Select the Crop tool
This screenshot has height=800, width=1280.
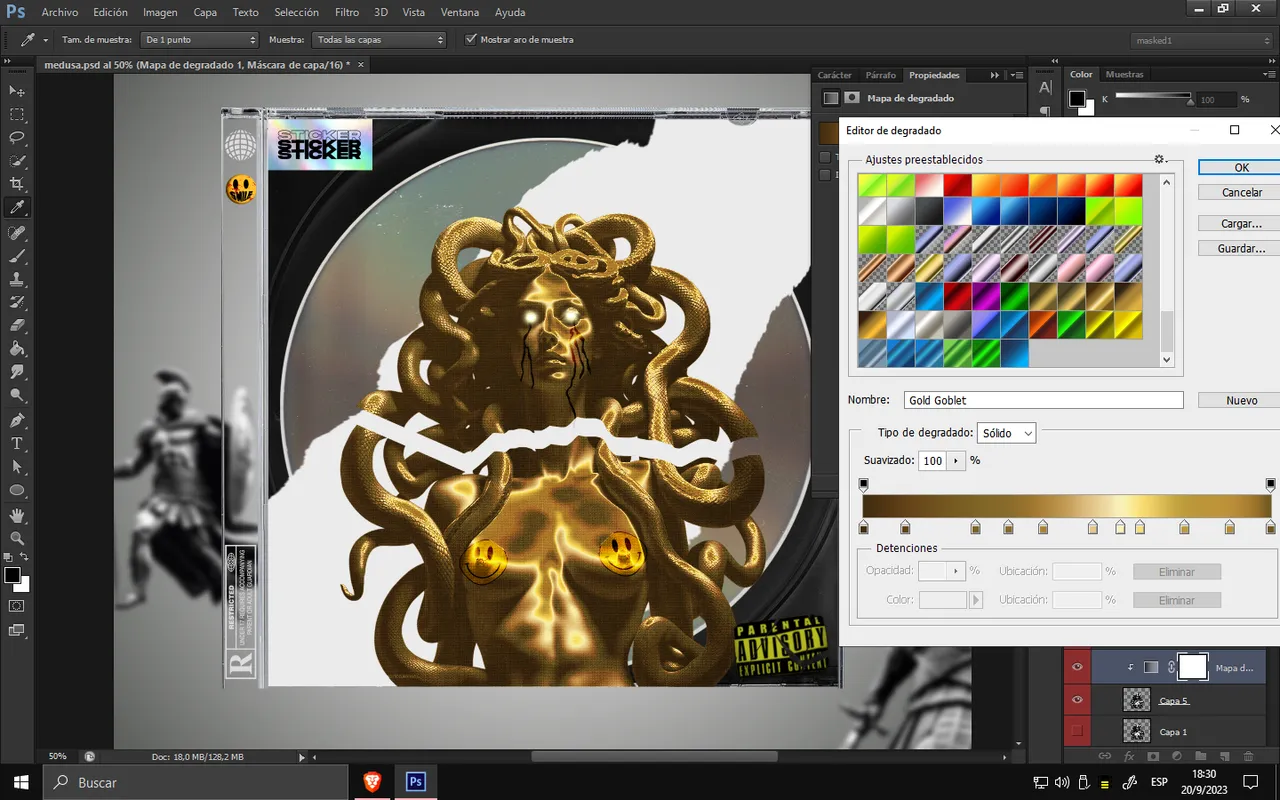click(x=17, y=184)
